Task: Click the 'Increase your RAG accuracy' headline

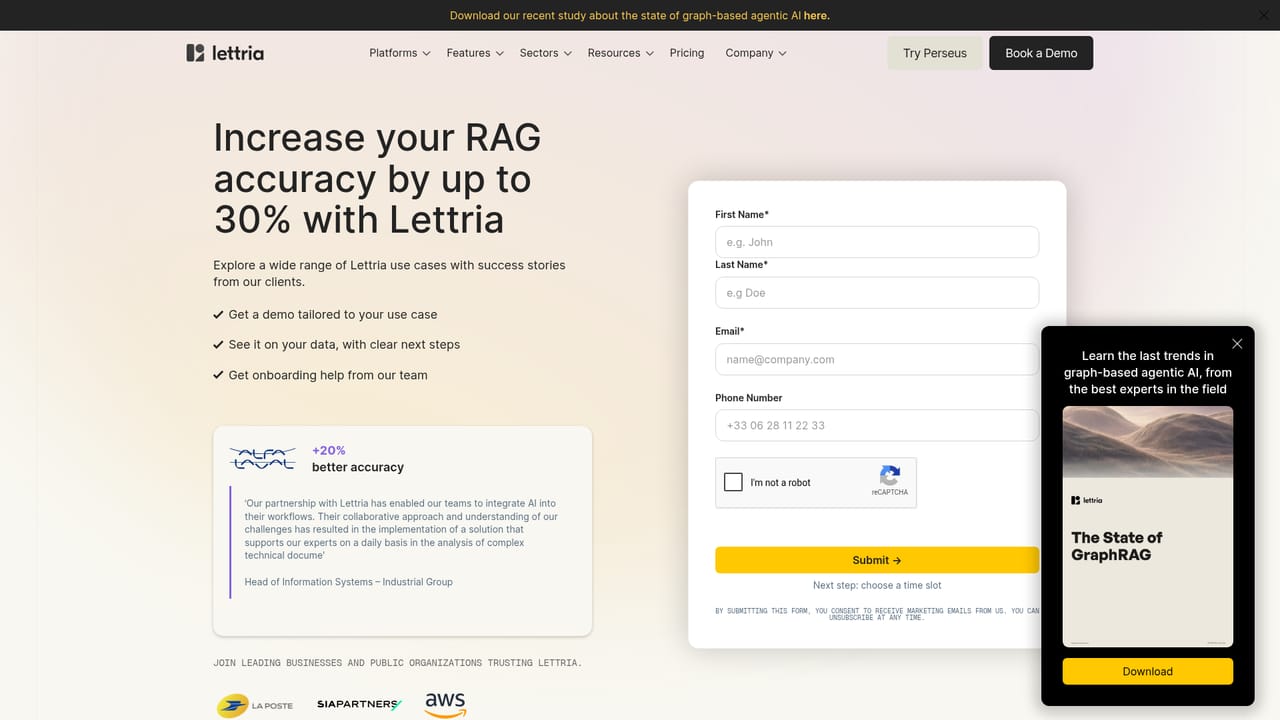Action: [x=377, y=179]
